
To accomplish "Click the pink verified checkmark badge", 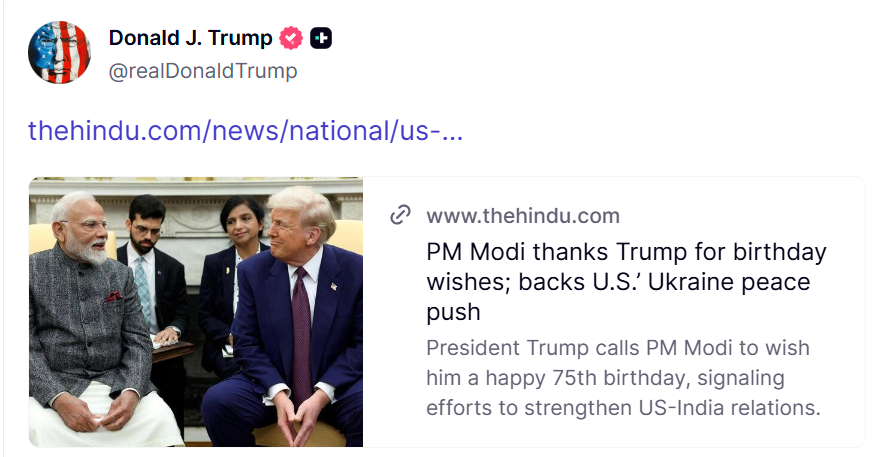I will (x=291, y=38).
